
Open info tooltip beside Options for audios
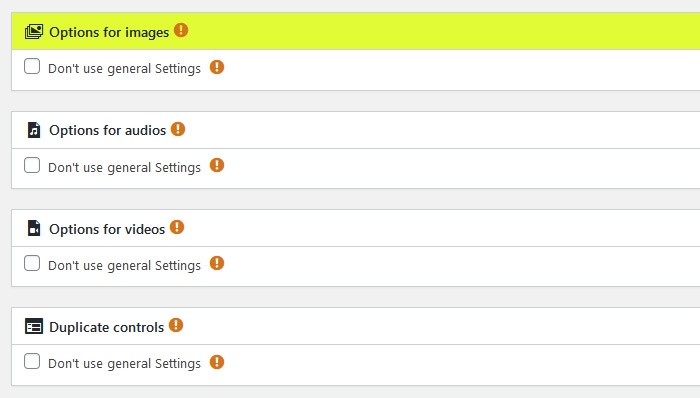click(178, 129)
